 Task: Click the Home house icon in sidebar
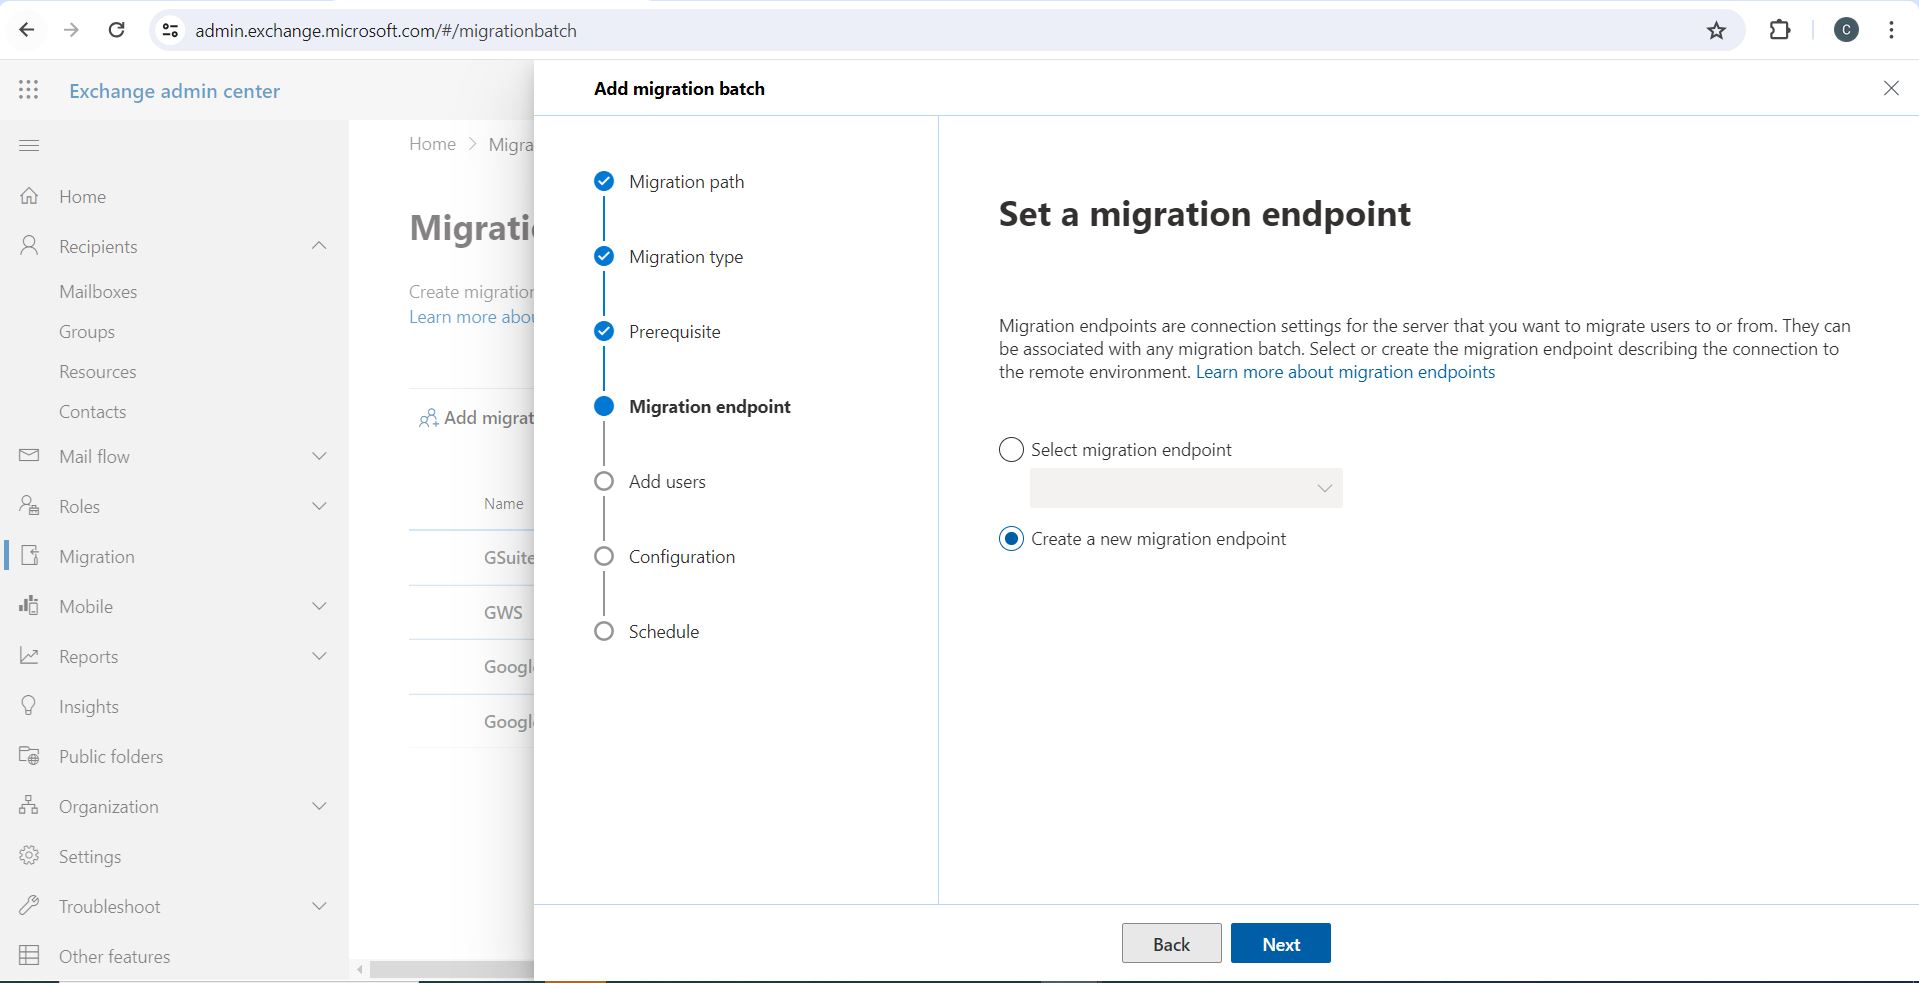tap(29, 196)
